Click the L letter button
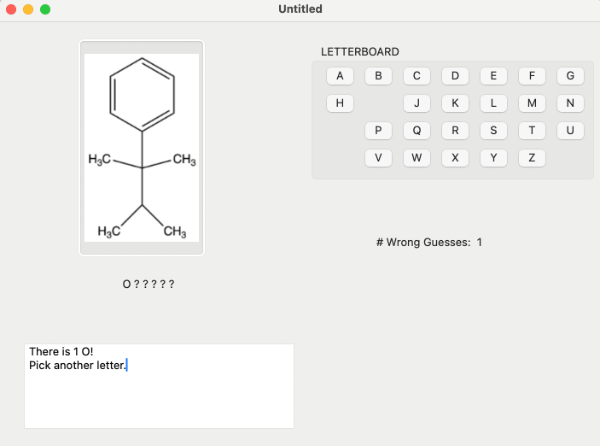The image size is (600, 446). pos(493,103)
